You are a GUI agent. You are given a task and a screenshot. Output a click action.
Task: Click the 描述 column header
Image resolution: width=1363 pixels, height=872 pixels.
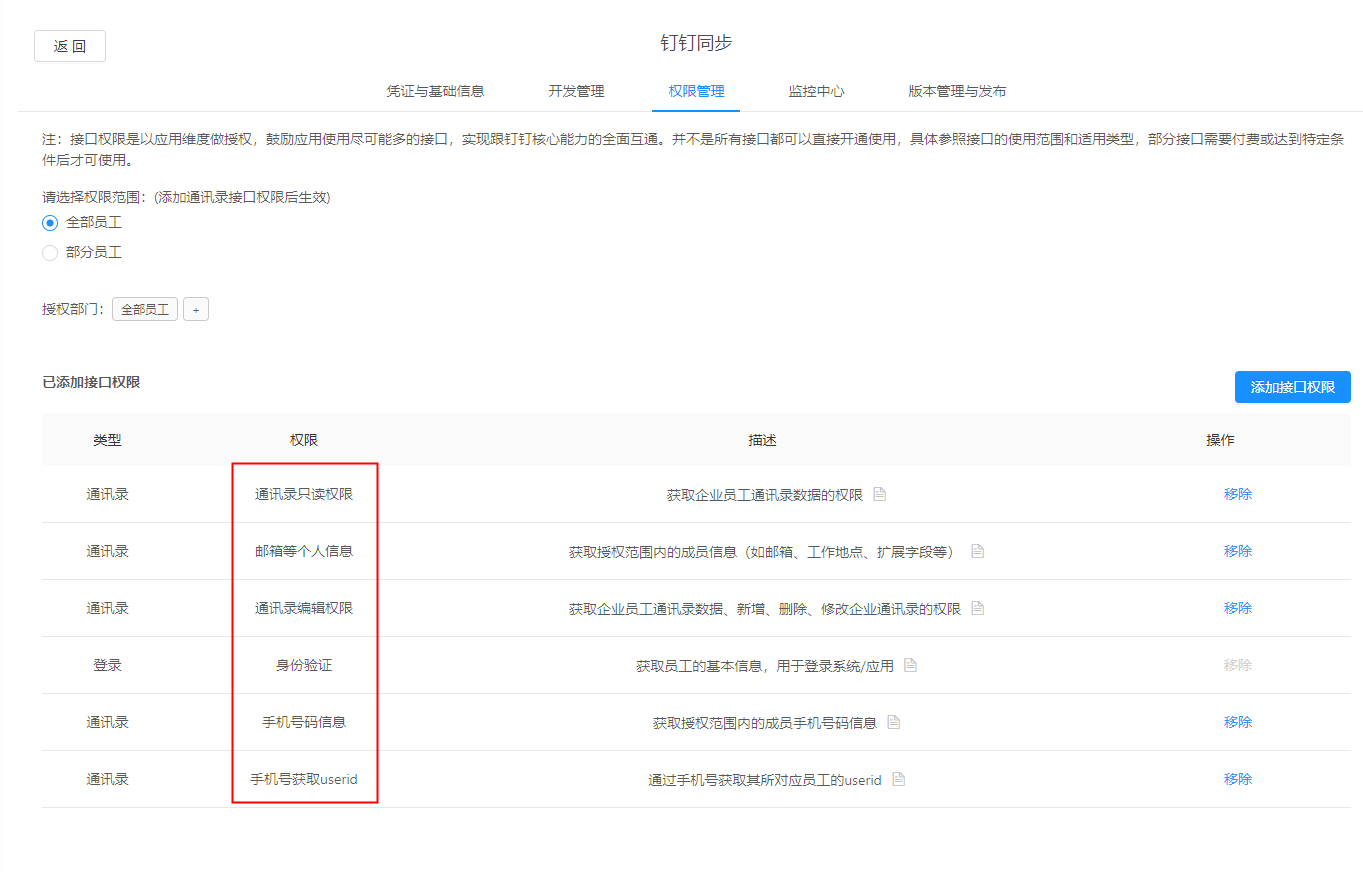point(762,440)
